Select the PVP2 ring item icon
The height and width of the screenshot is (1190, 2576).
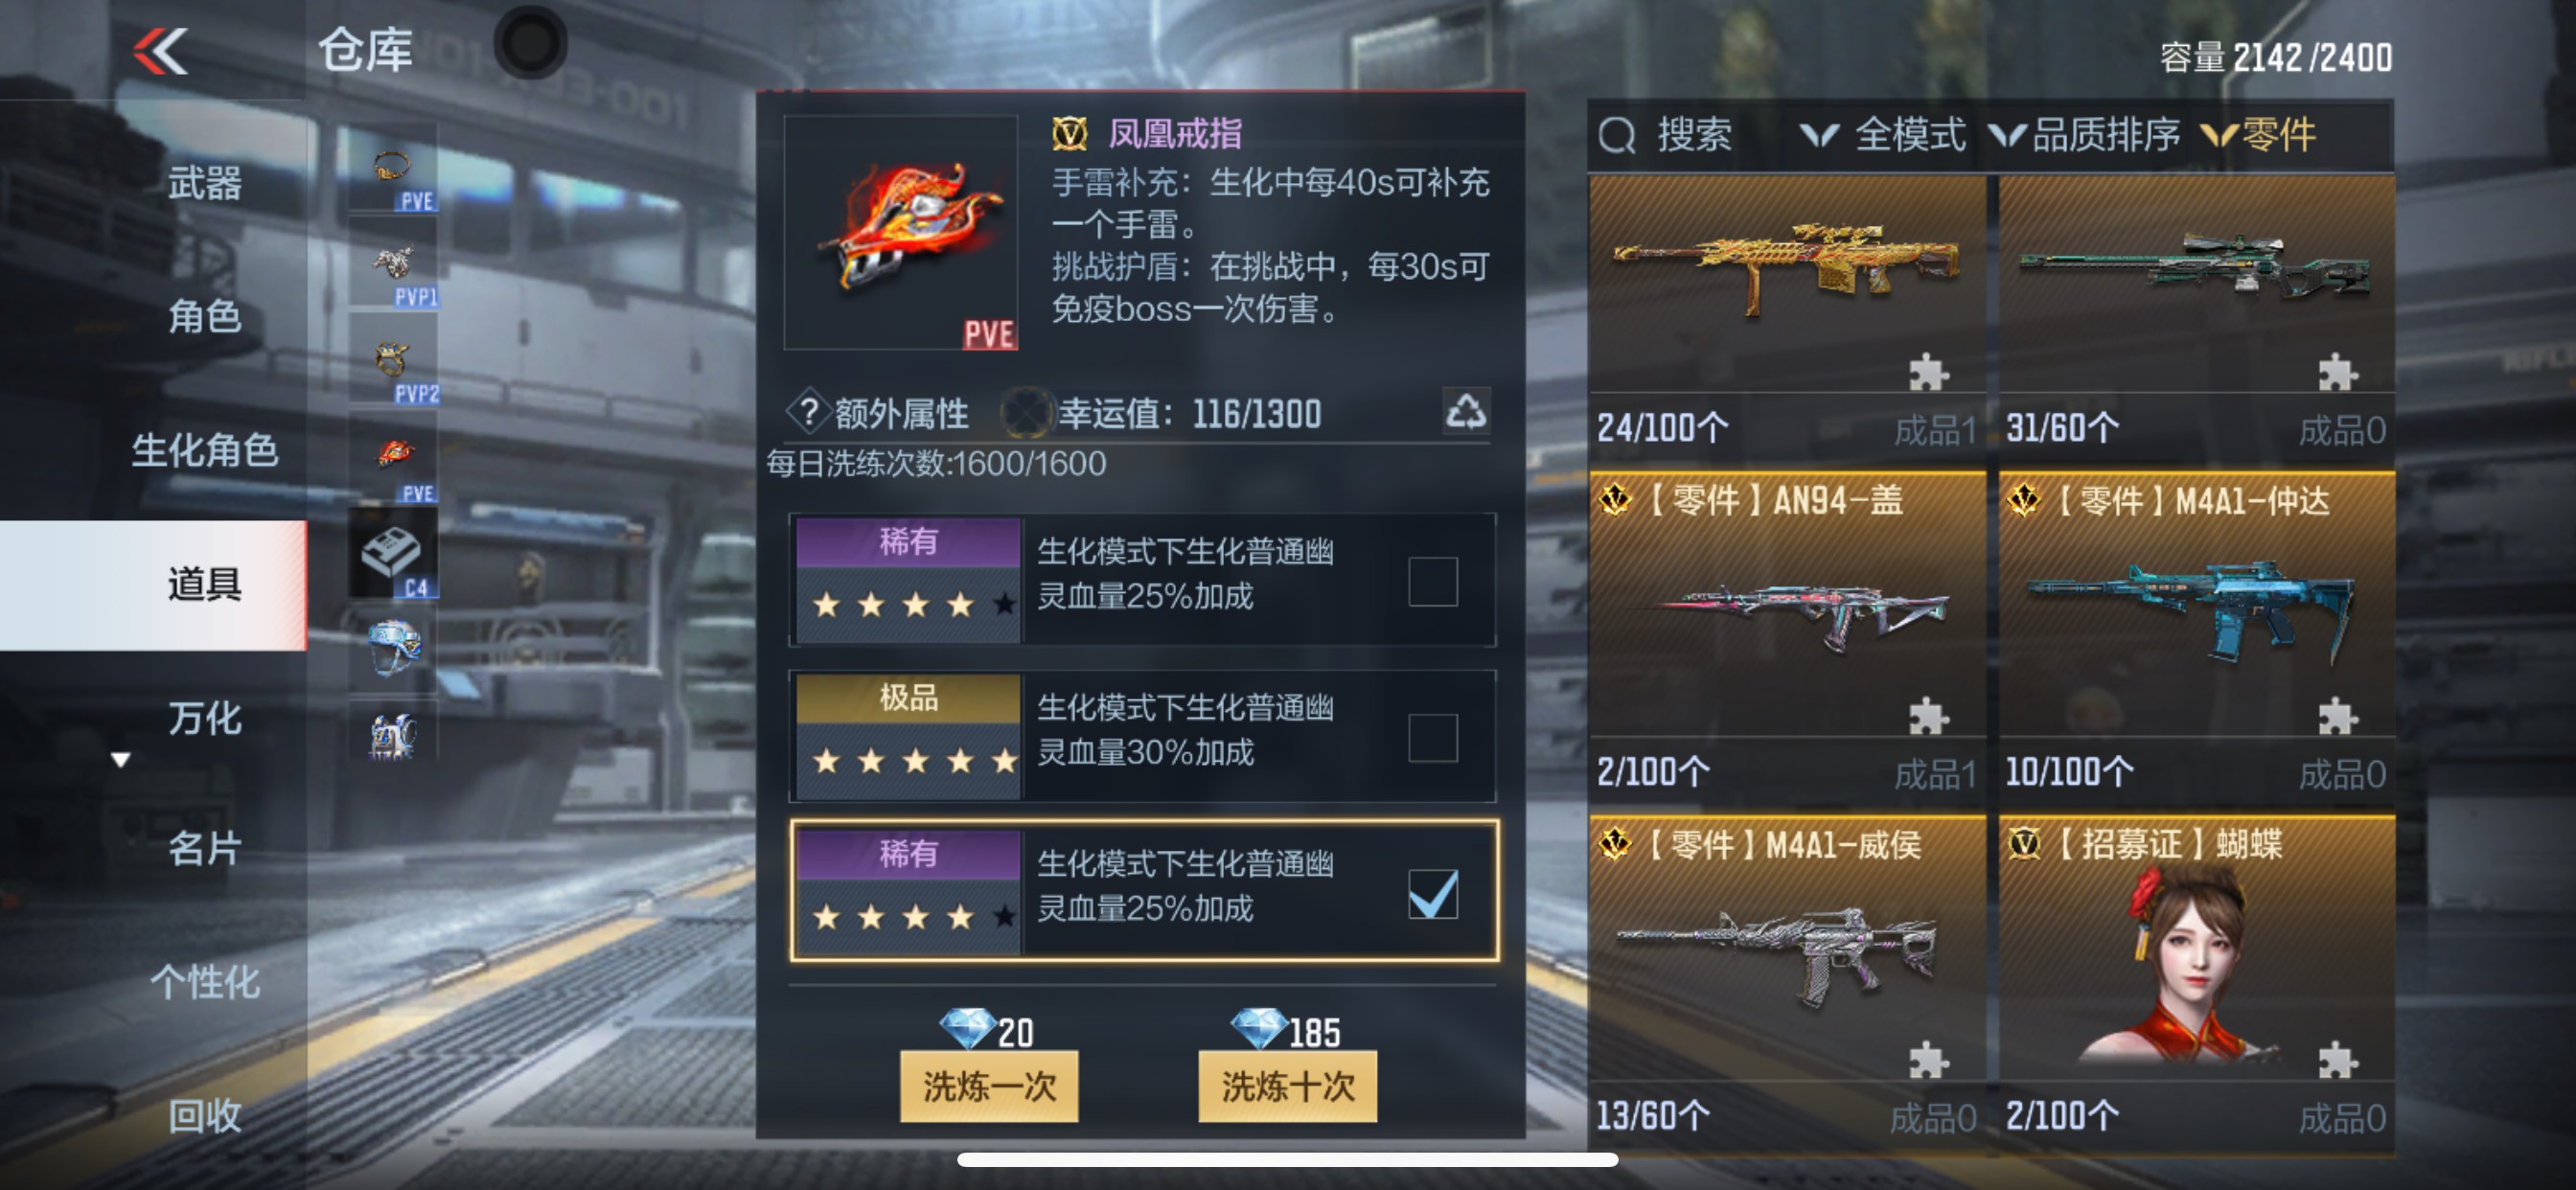[393, 362]
